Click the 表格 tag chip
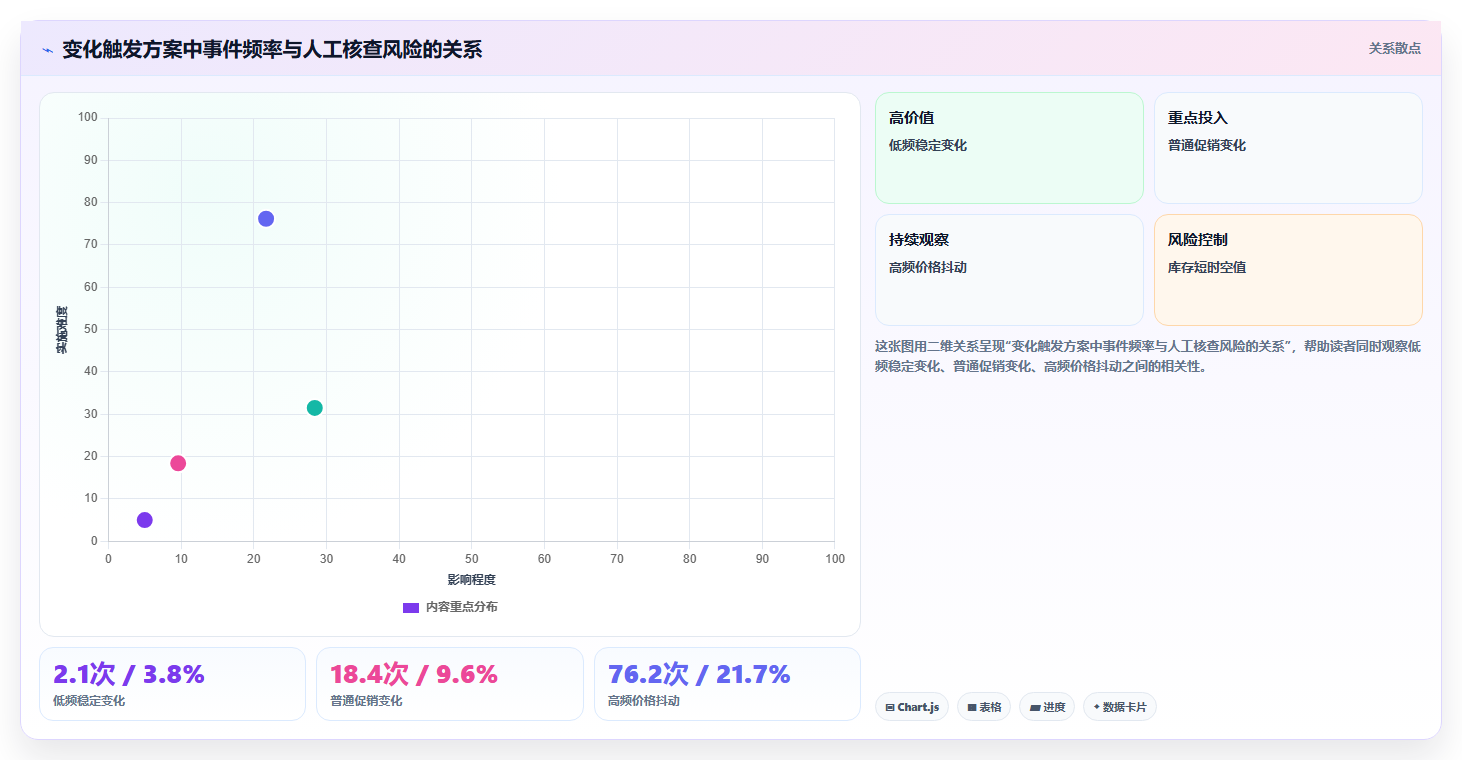 click(984, 707)
